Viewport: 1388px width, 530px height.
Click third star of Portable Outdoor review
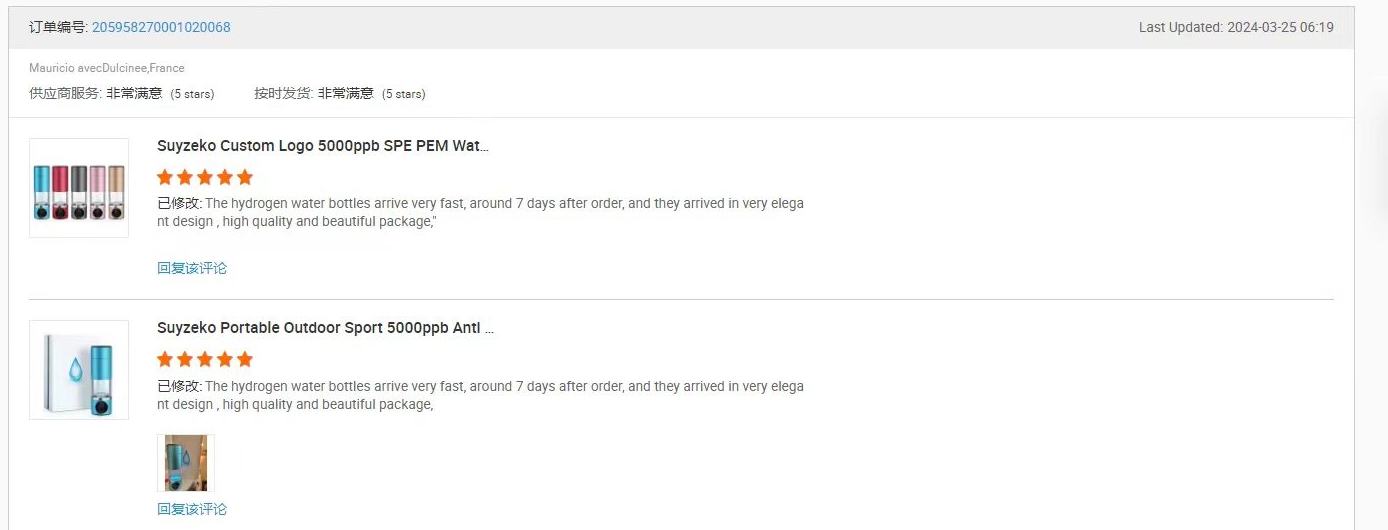click(x=205, y=359)
